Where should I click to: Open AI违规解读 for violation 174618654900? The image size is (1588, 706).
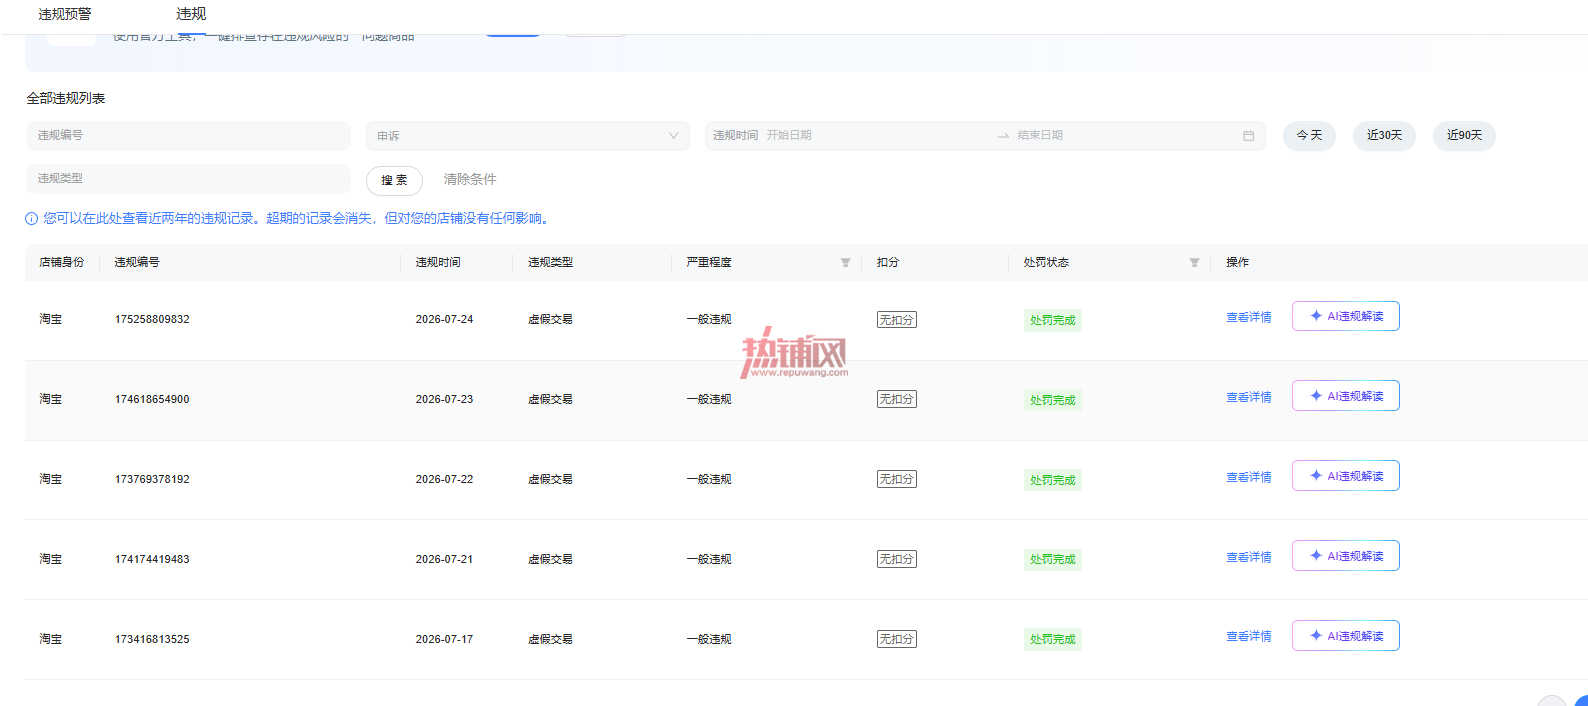pos(1346,396)
